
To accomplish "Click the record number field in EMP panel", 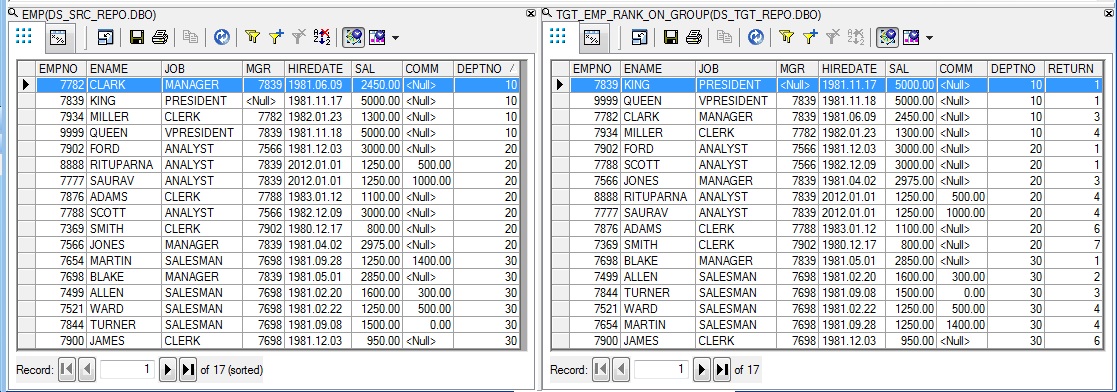I will pos(128,370).
